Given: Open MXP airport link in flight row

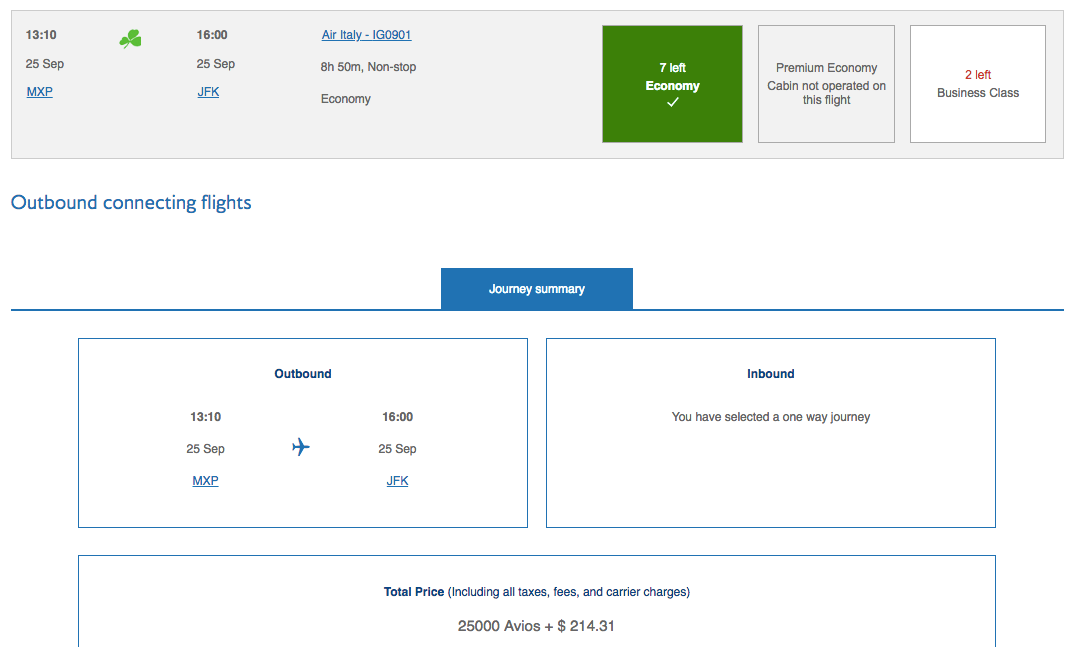Looking at the screenshot, I should (40, 92).
